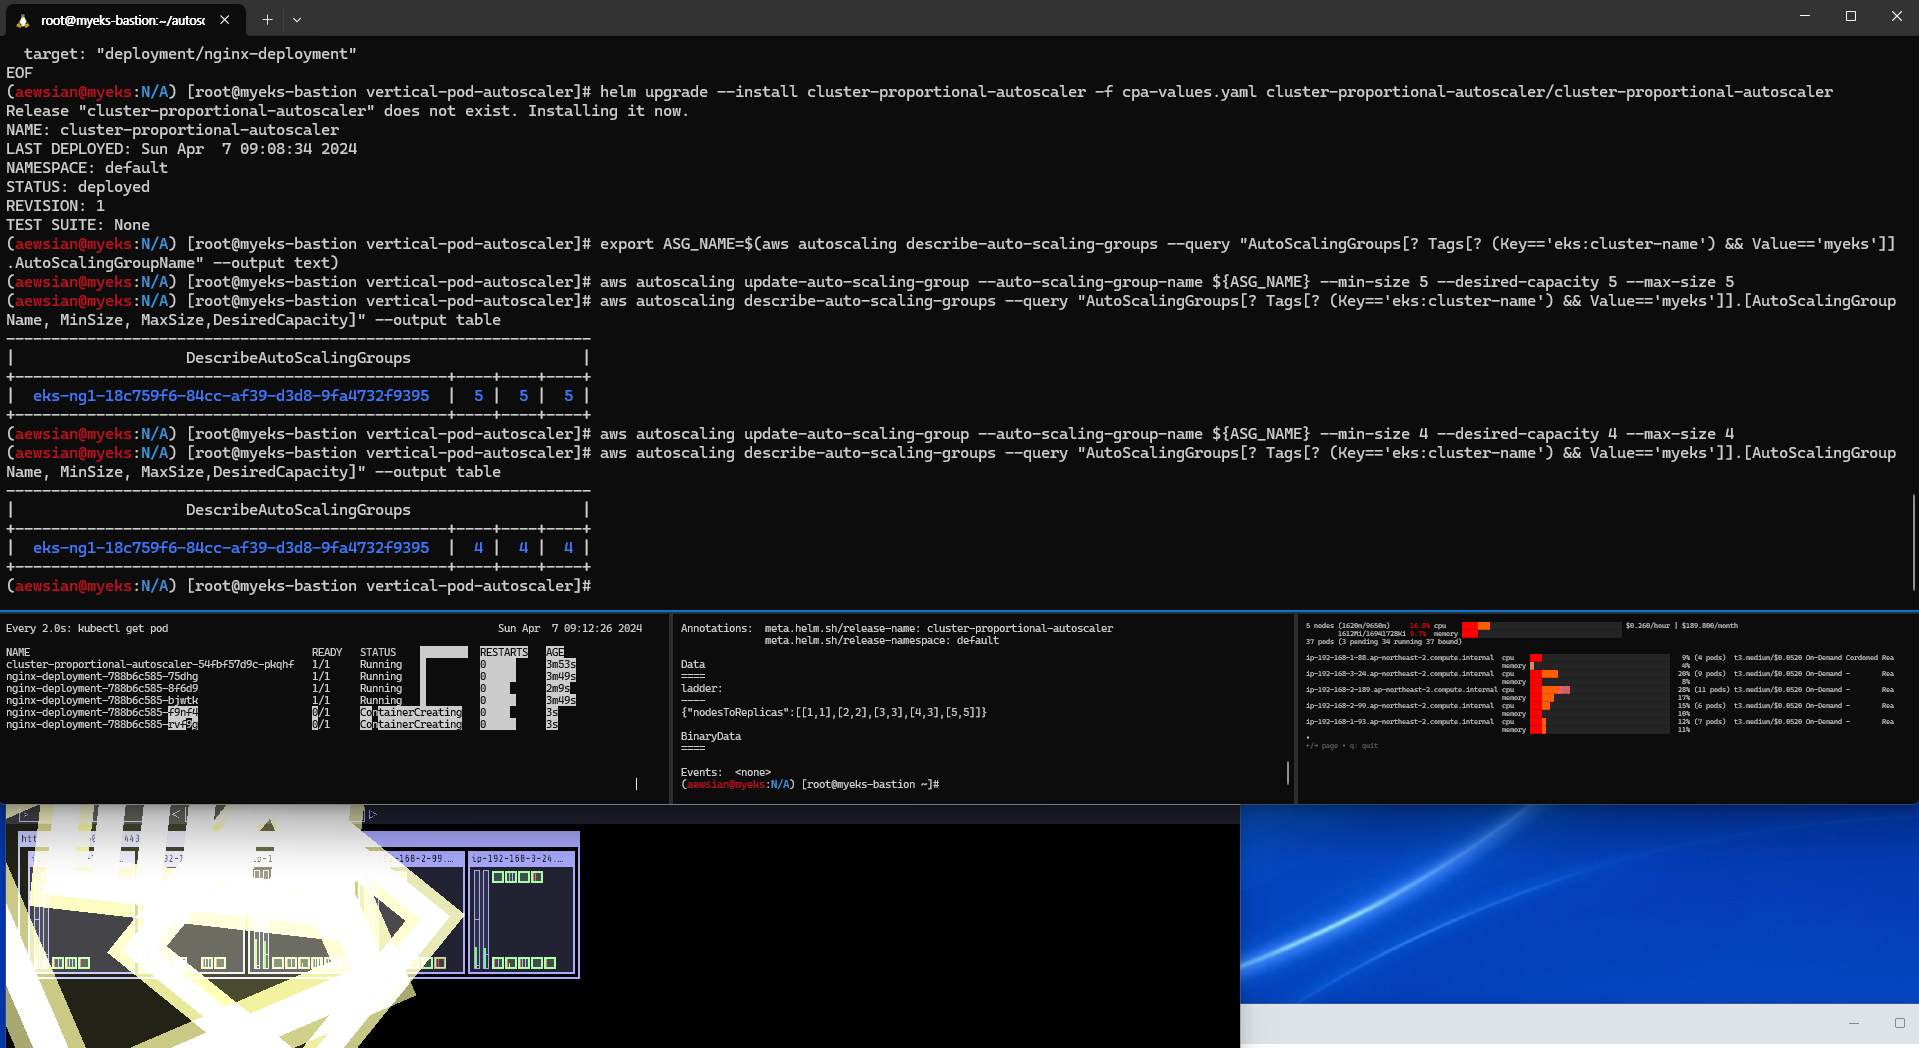Select the root@myeks-bastion terminal tab
Screen dimensions: 1919x1048
tap(123, 19)
